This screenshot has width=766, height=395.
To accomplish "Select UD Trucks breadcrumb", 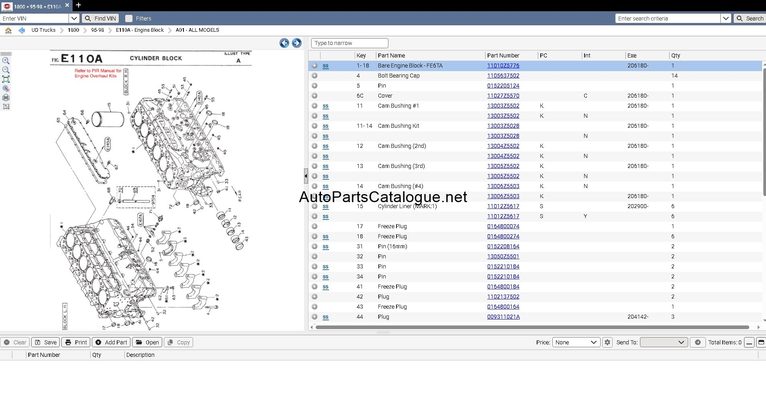I will point(43,30).
